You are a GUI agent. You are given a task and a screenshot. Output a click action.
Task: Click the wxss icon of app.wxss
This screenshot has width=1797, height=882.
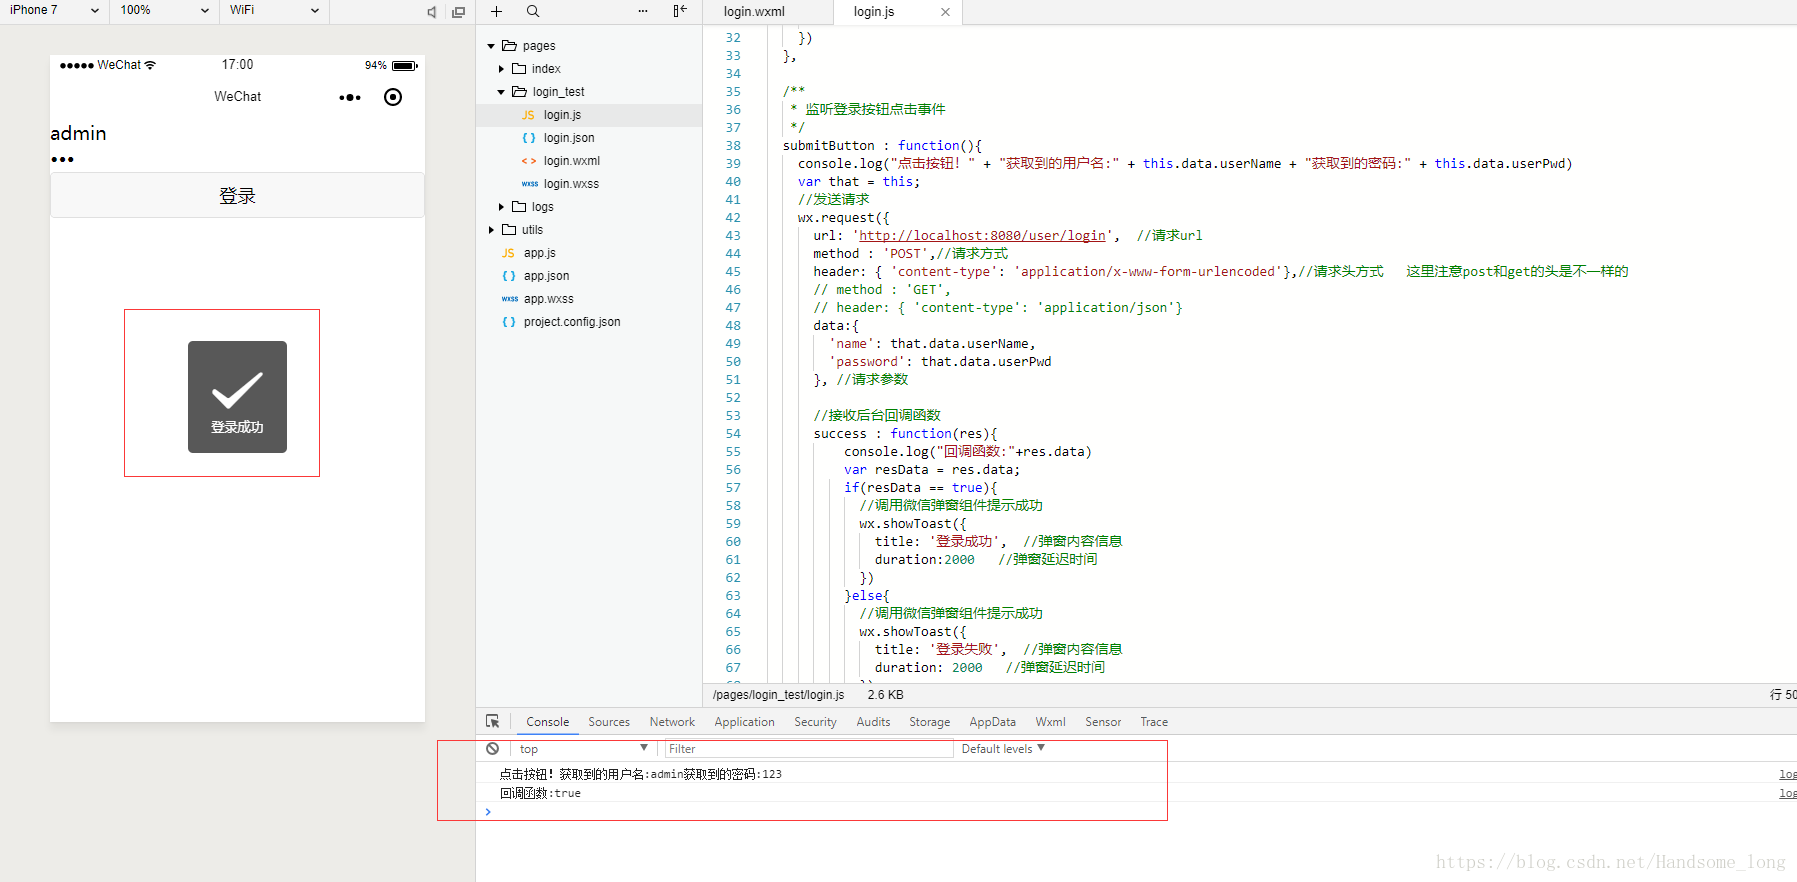tap(510, 299)
